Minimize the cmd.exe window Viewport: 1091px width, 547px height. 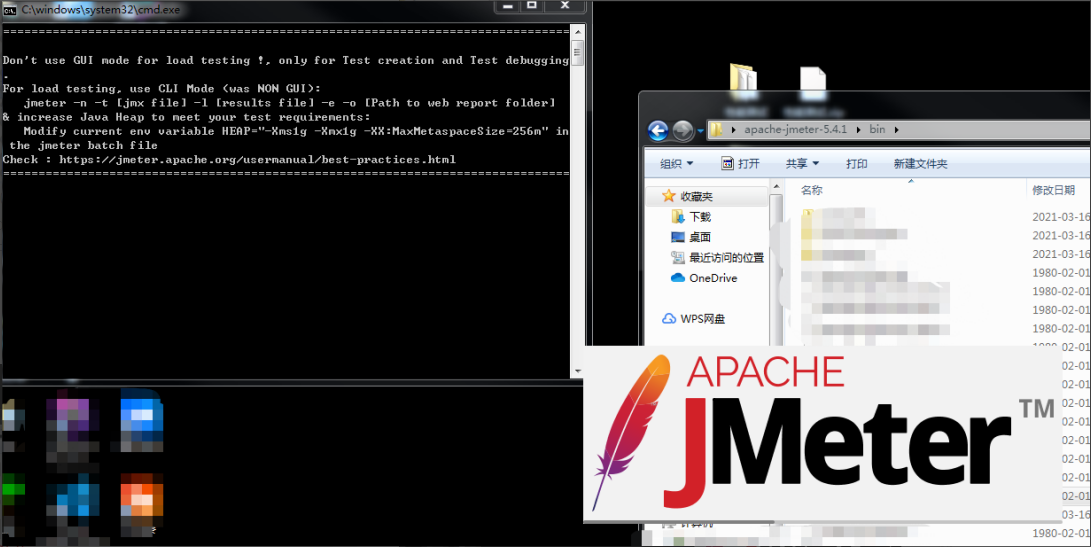click(508, 6)
